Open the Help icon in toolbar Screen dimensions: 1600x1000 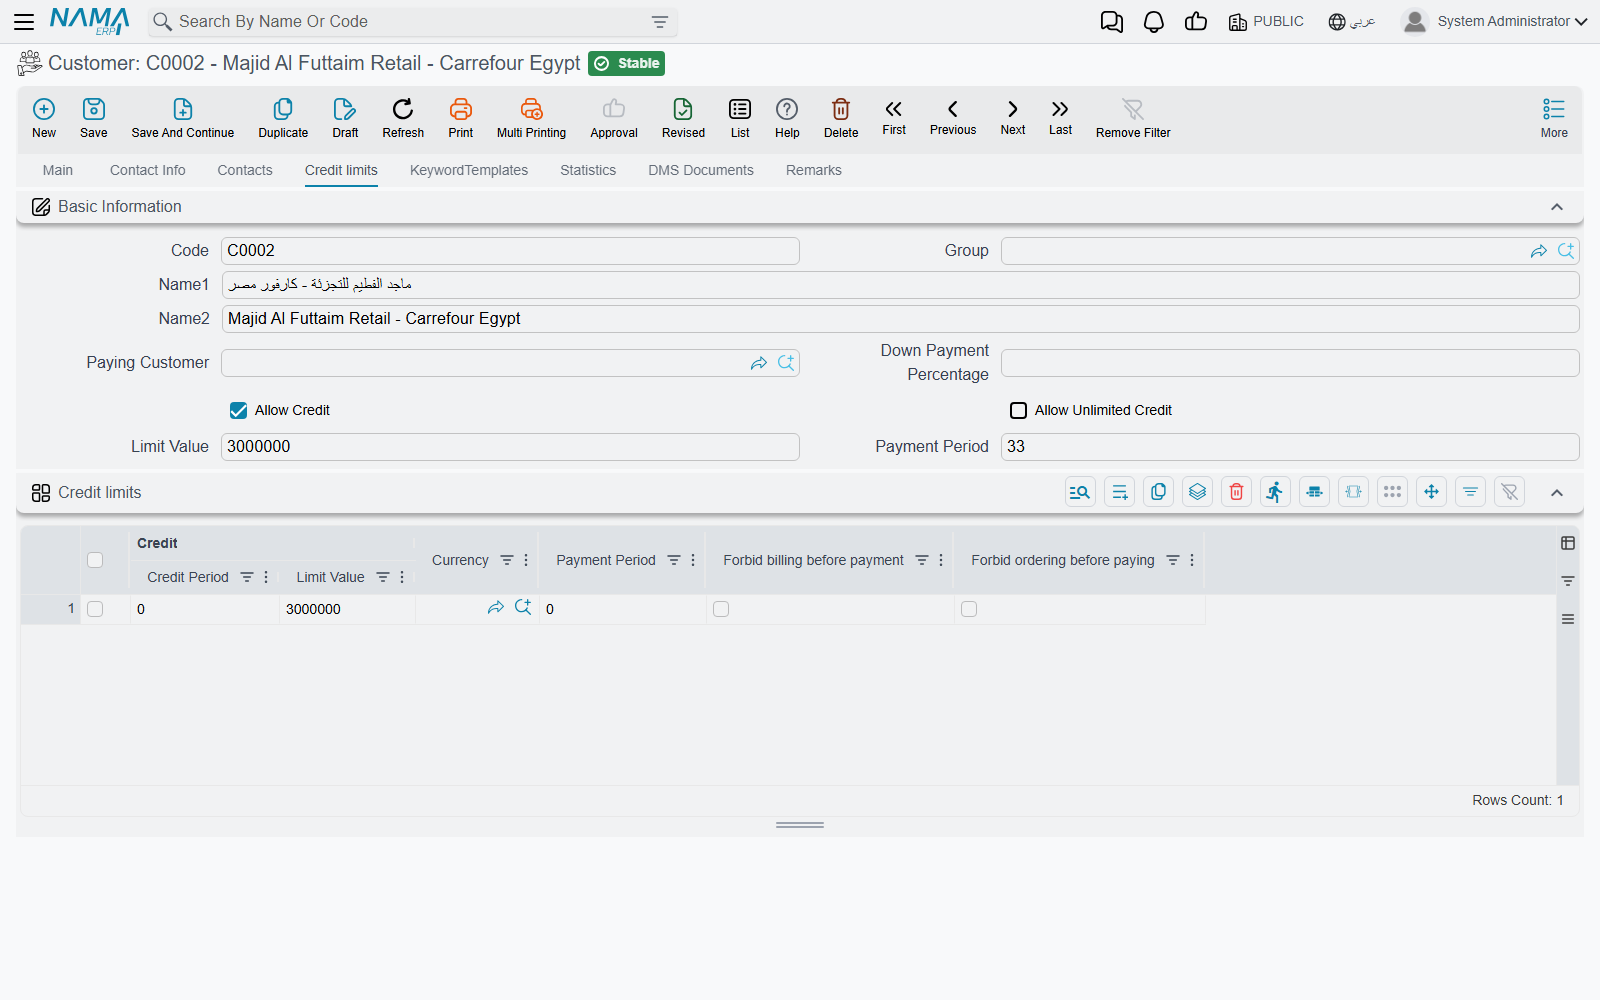pyautogui.click(x=787, y=118)
